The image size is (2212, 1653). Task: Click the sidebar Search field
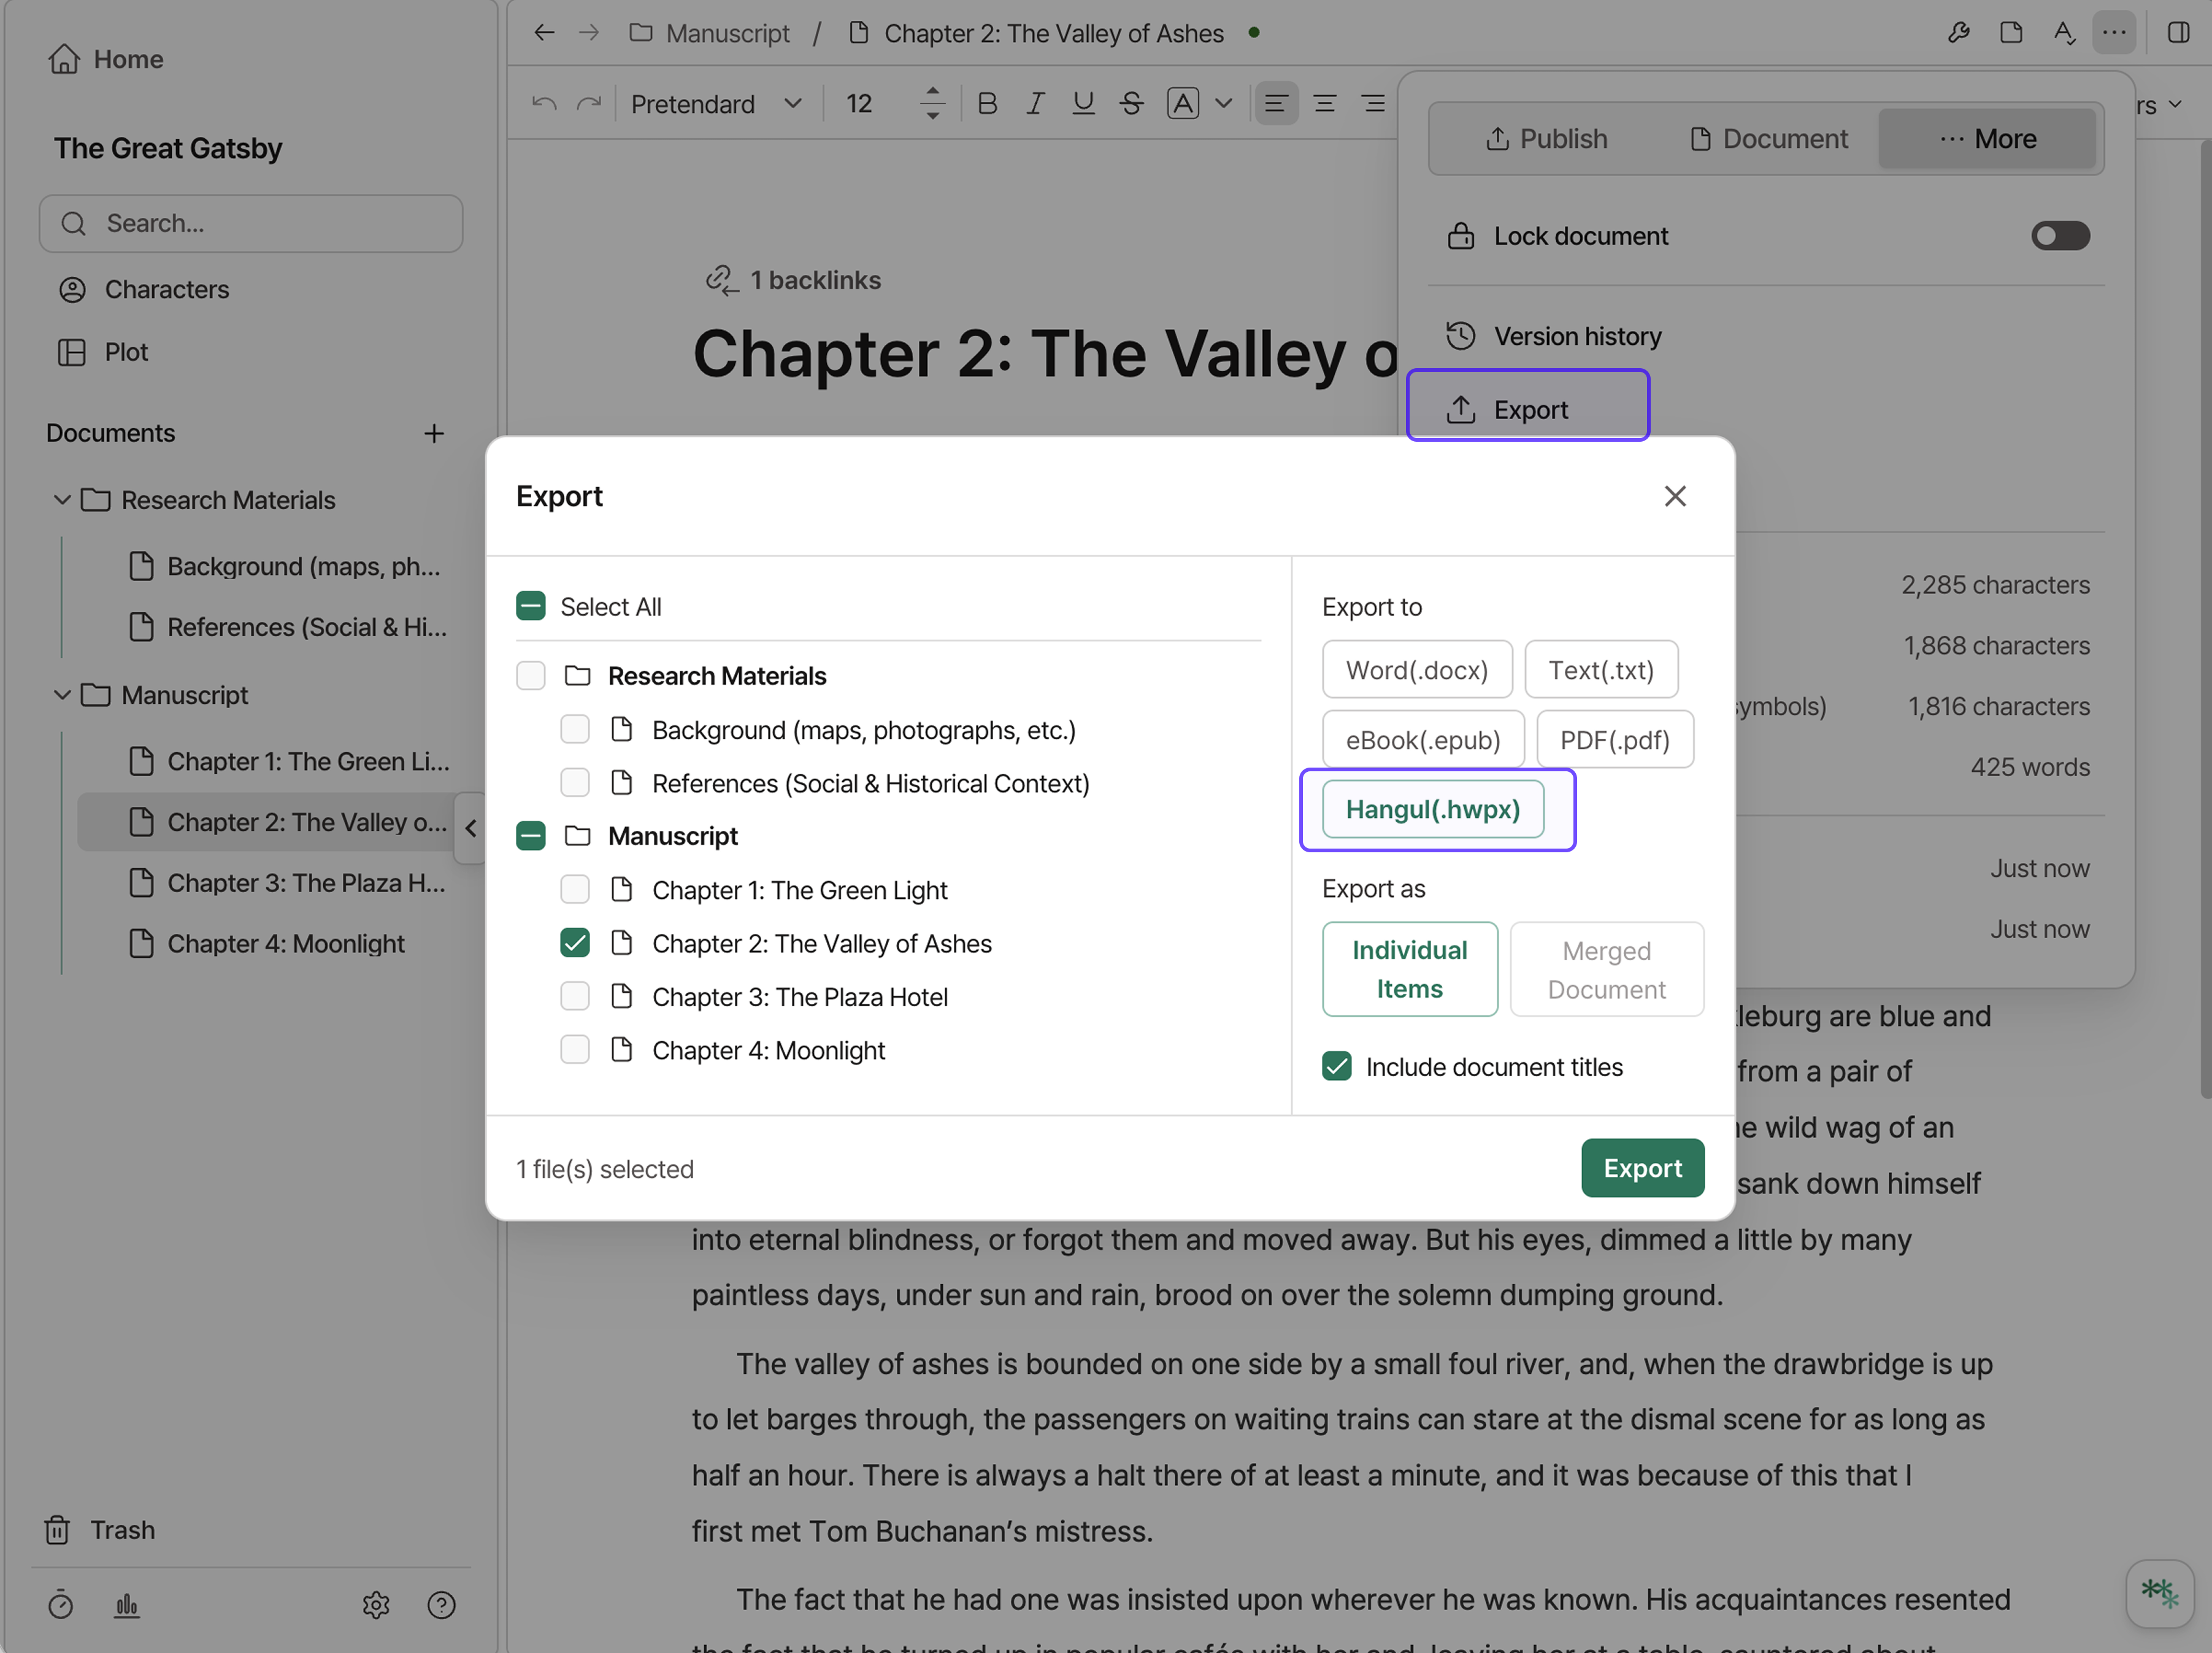[x=250, y=223]
